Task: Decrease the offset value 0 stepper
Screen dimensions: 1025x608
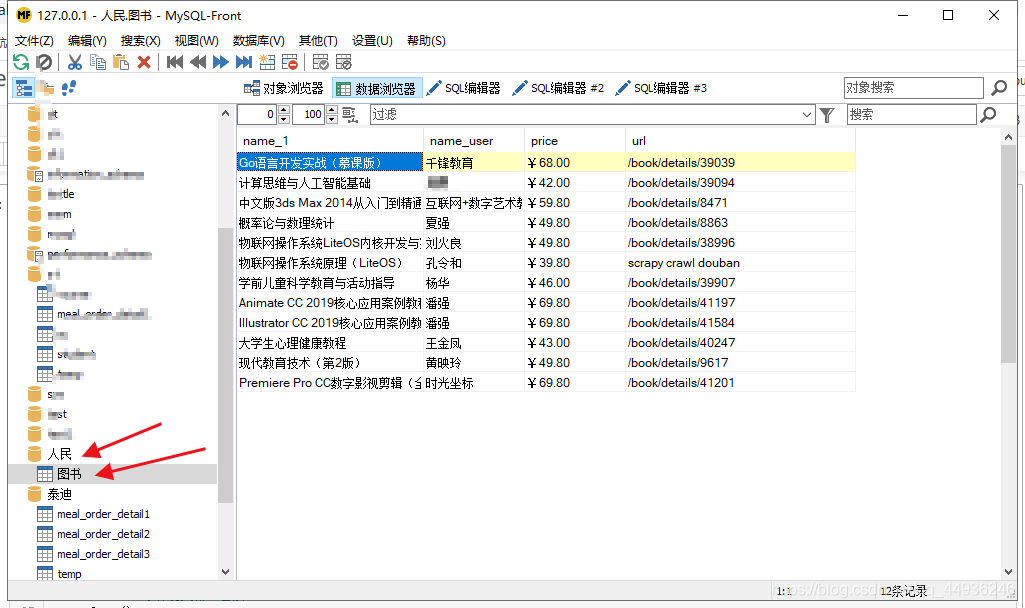Action: tap(284, 120)
